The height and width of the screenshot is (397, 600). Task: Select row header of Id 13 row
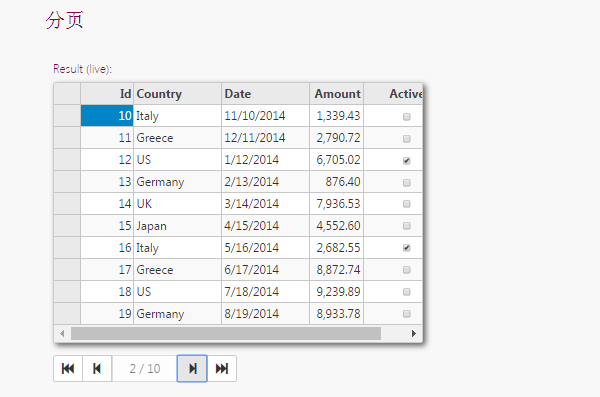67,181
